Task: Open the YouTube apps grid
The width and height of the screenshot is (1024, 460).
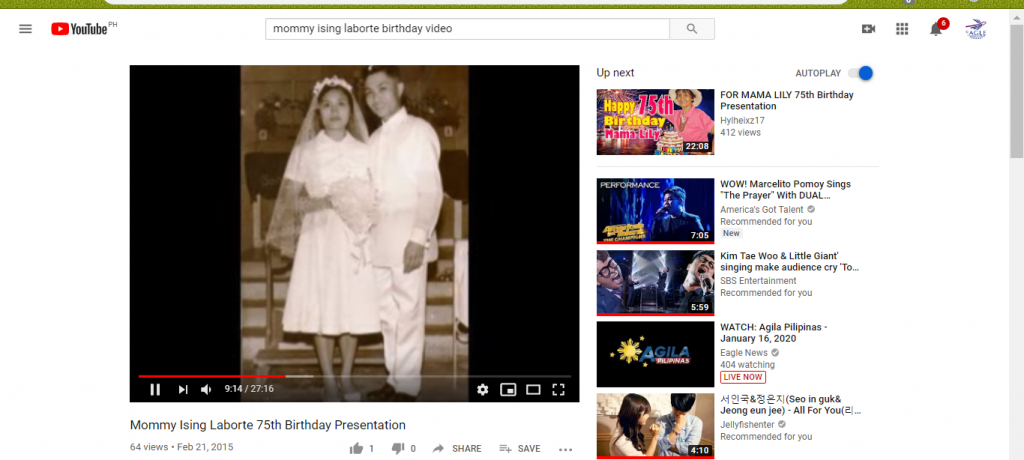Action: (x=902, y=29)
